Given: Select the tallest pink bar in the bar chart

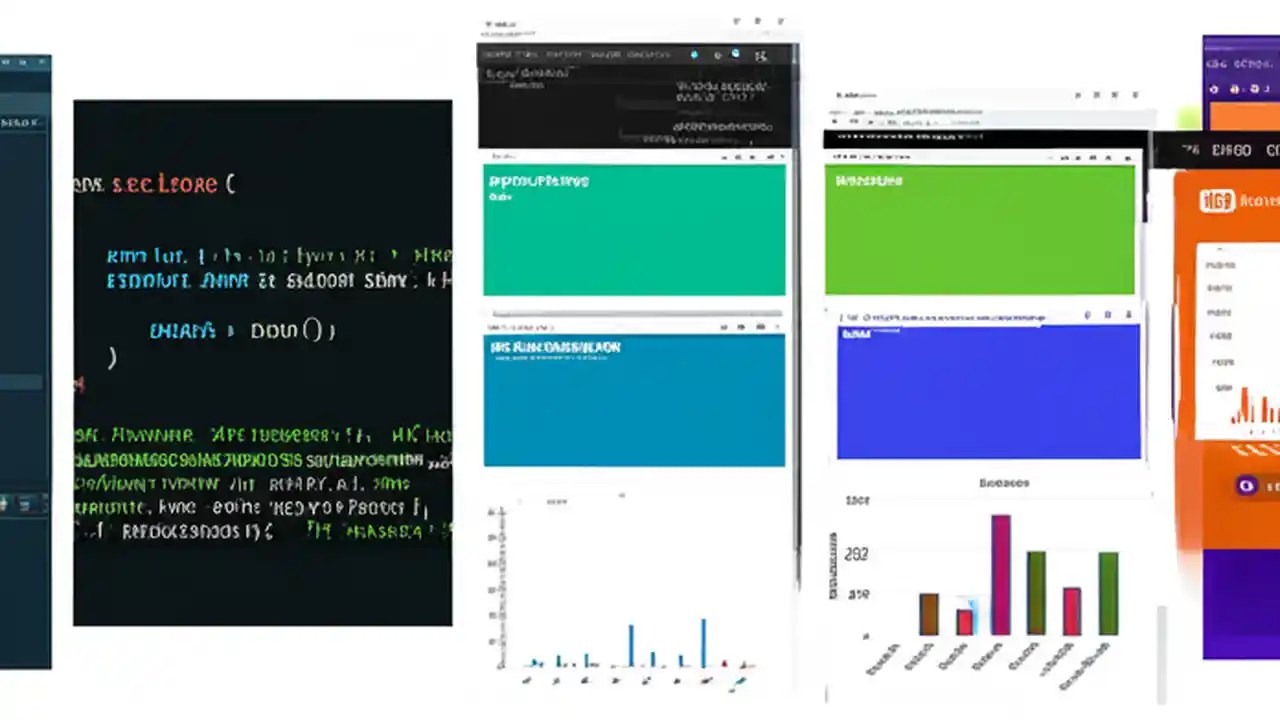Looking at the screenshot, I should [1000, 575].
